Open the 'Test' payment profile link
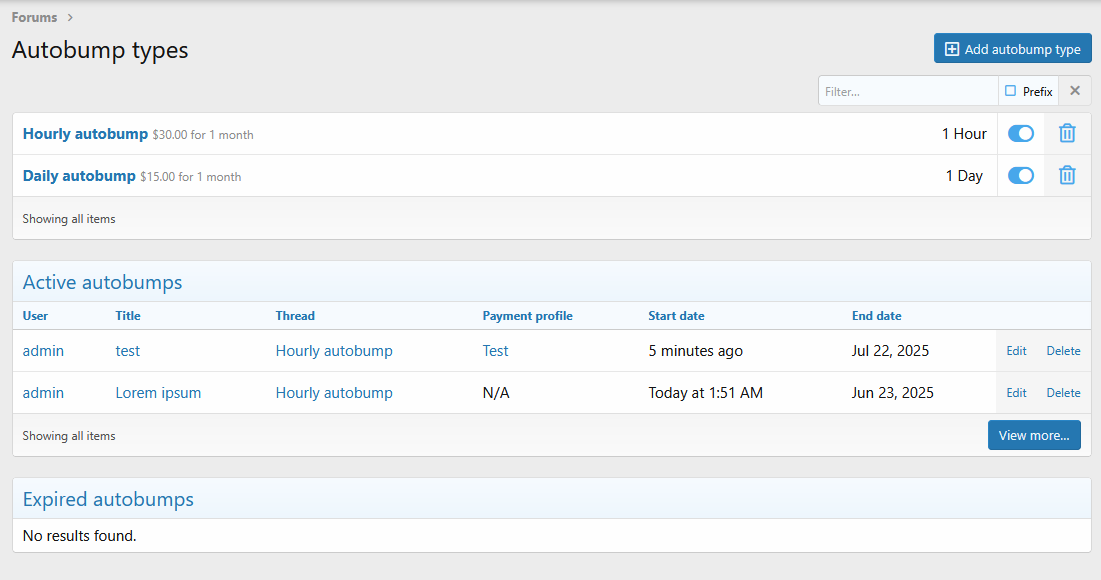The width and height of the screenshot is (1101, 580). (x=495, y=351)
